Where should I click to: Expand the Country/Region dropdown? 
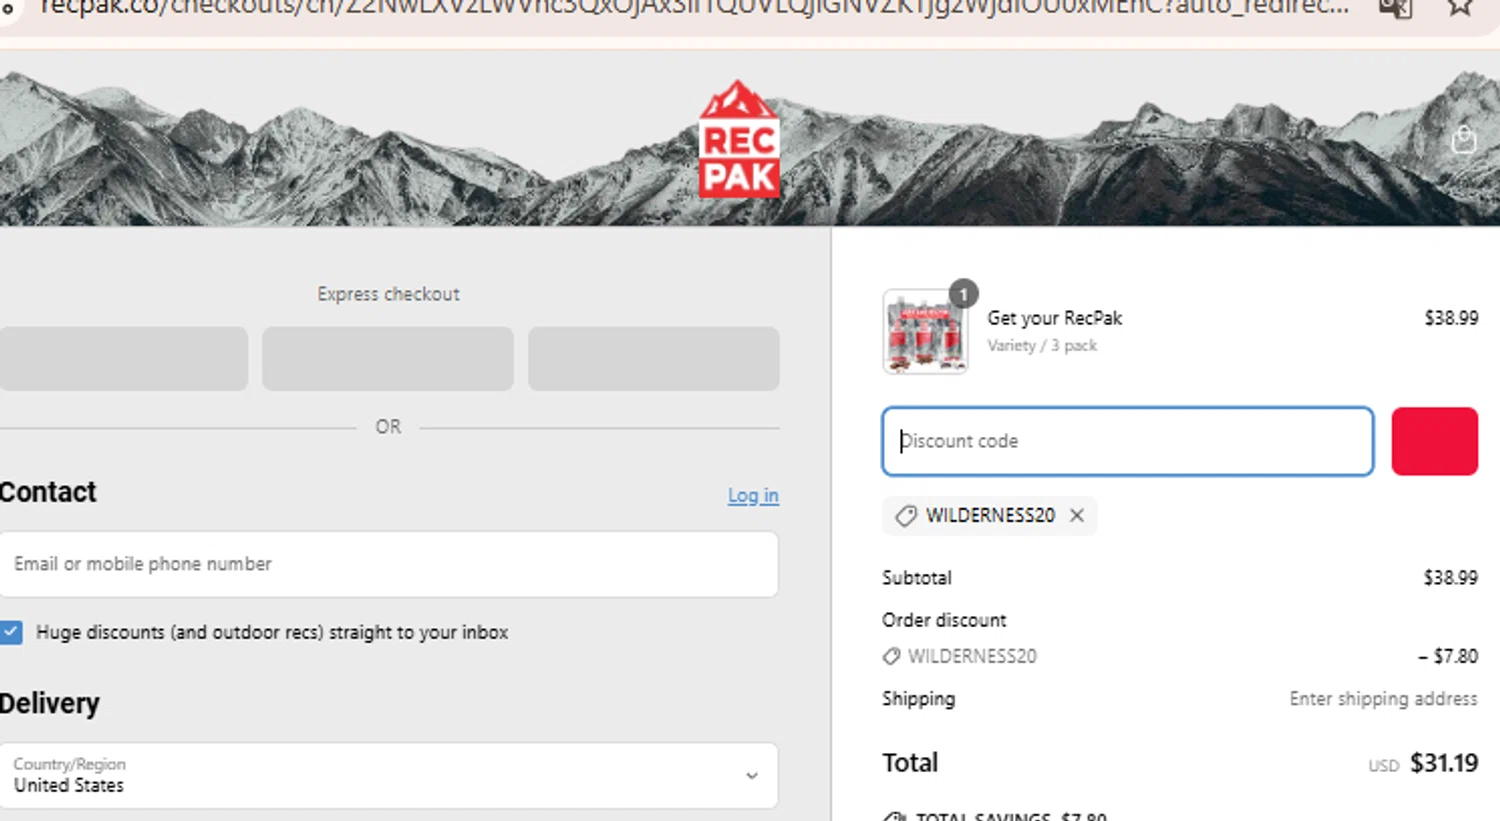point(388,775)
